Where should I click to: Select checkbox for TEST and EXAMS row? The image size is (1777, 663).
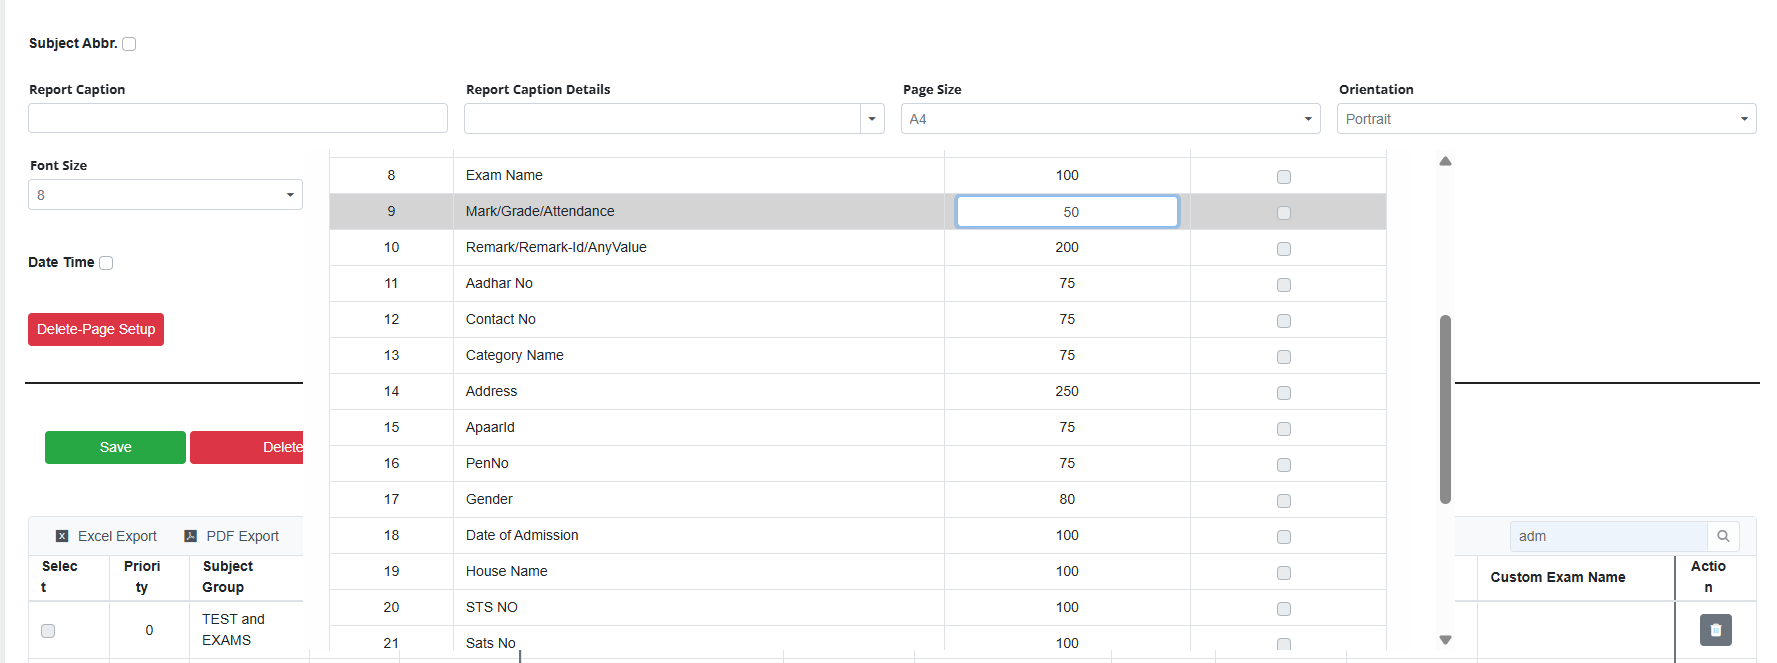pyautogui.click(x=48, y=631)
